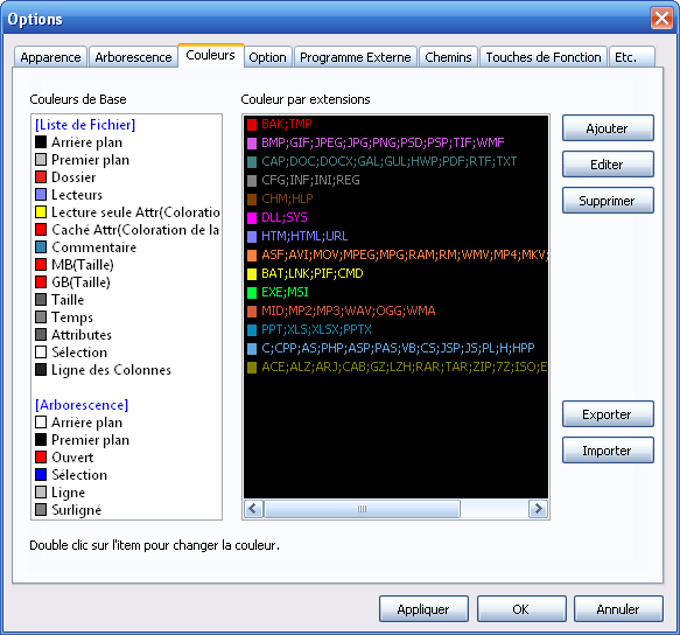Select Sélection under Liste de Fichier
This screenshot has height=635, width=680.
(x=79, y=352)
